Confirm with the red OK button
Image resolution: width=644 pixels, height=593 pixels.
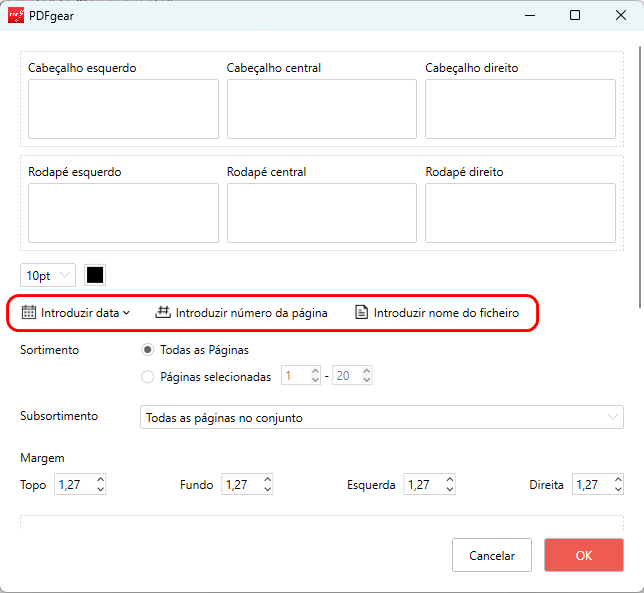pyautogui.click(x=584, y=555)
